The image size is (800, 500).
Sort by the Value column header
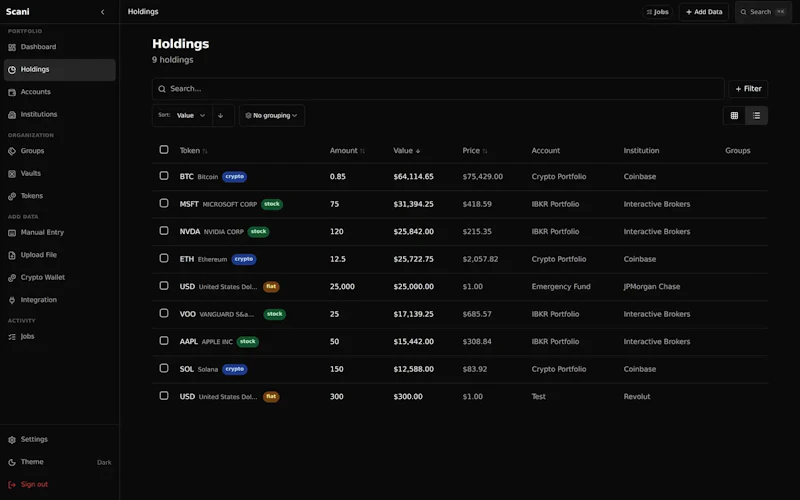pyautogui.click(x=407, y=151)
